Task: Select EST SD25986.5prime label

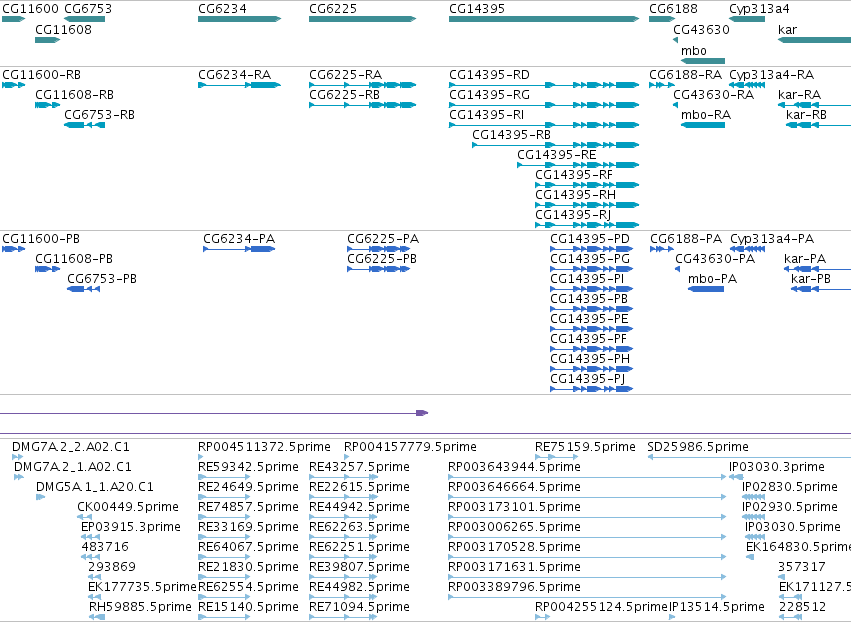Action: [x=698, y=447]
